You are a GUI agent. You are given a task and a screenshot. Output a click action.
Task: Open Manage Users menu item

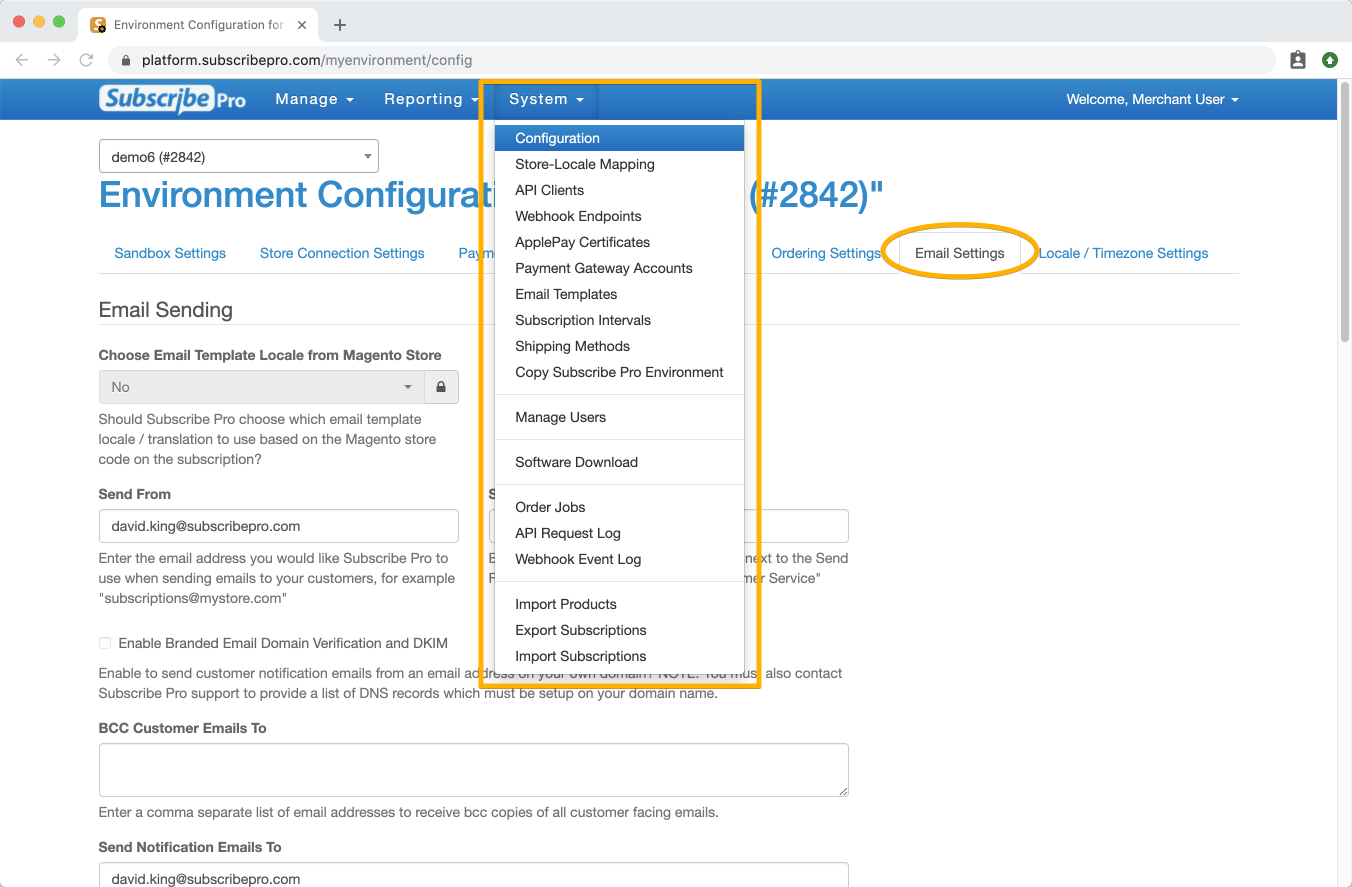(x=619, y=417)
